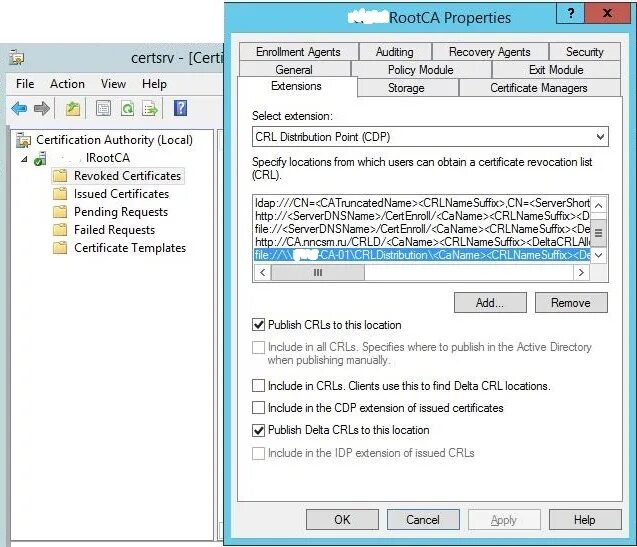
Task: Select the http://CA.nncsm.ru/CRLD location entry
Action: pos(422,242)
